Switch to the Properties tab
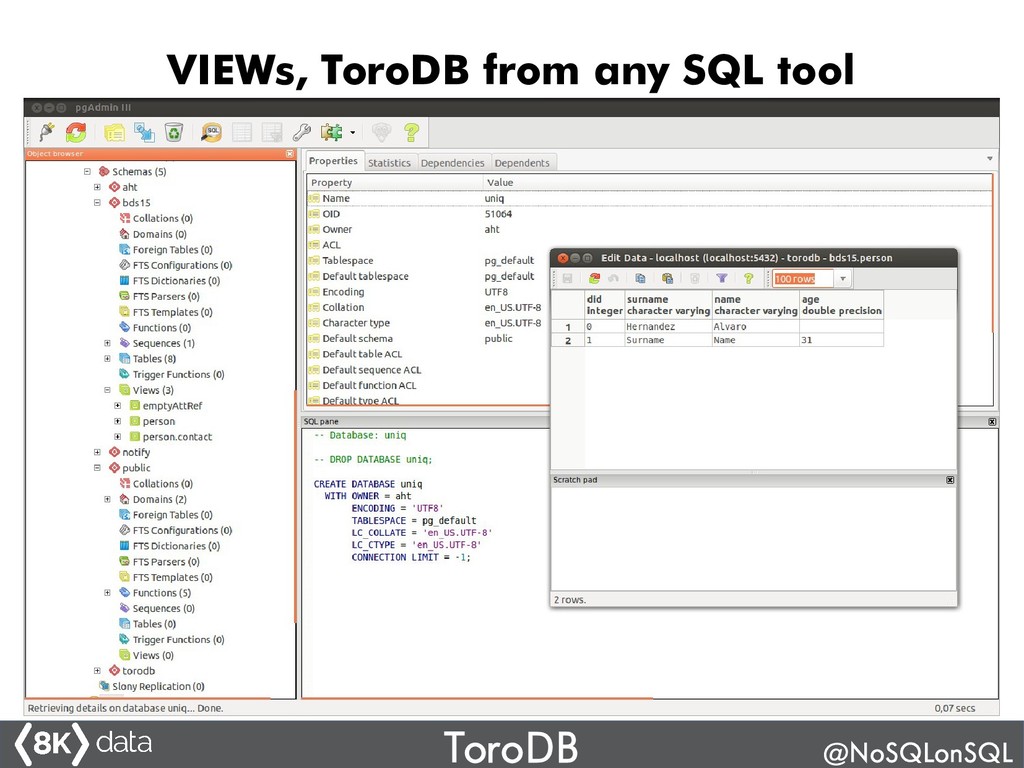Image resolution: width=1024 pixels, height=768 pixels. (x=333, y=161)
